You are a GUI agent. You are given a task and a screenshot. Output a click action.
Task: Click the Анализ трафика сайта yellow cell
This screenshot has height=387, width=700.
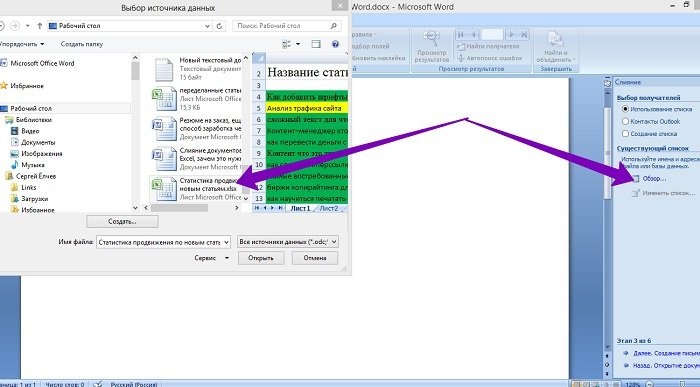tap(307, 108)
